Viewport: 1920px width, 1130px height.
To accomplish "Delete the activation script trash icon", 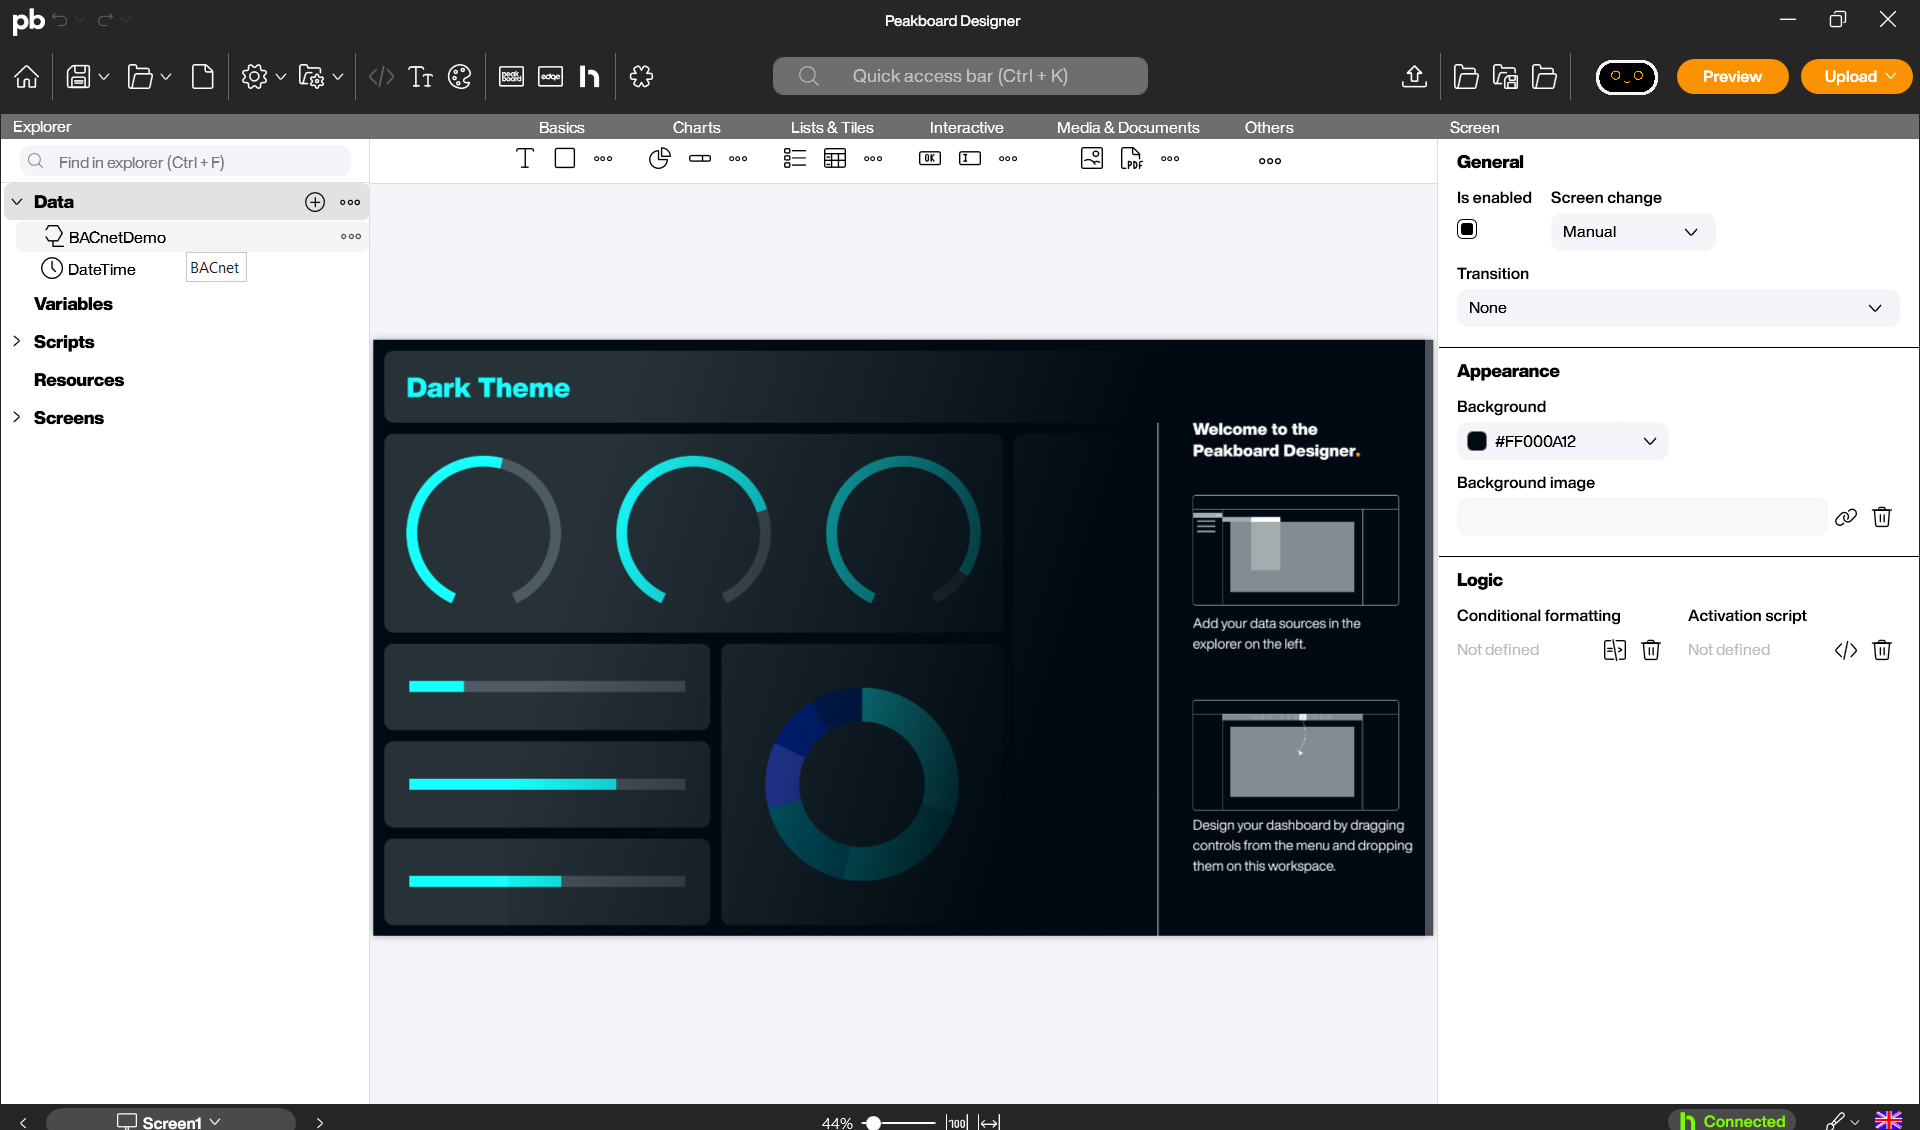I will (x=1882, y=650).
